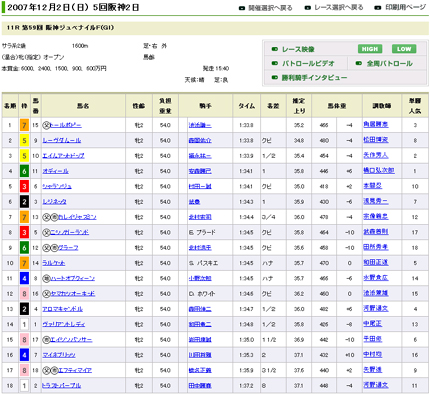
Task: Open the jockey link in the レーヴダムール row
Action: pos(200,141)
